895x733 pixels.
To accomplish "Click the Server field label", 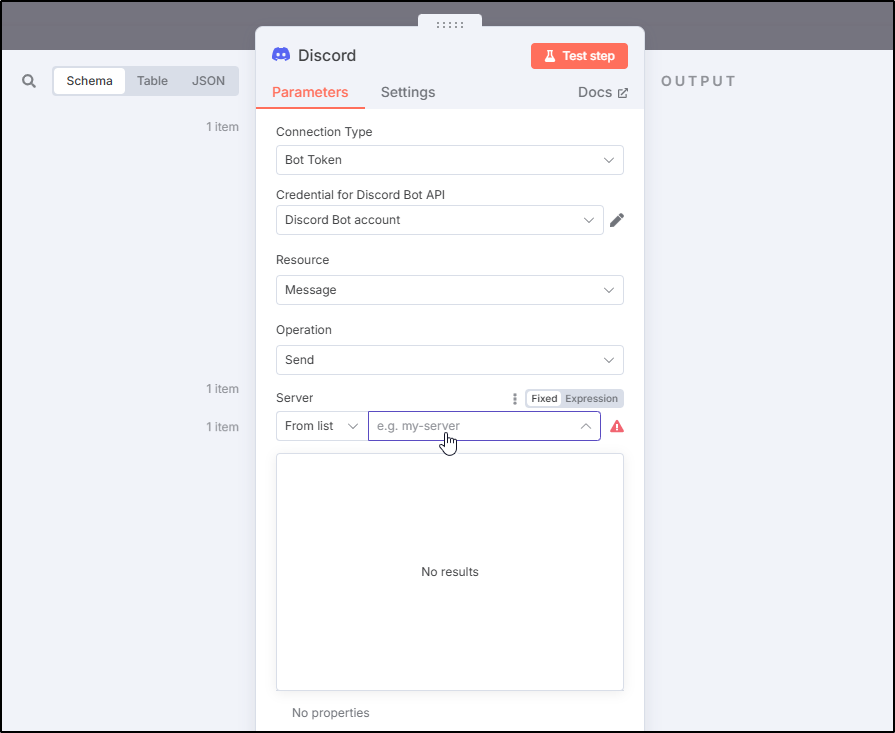I will tap(295, 398).
